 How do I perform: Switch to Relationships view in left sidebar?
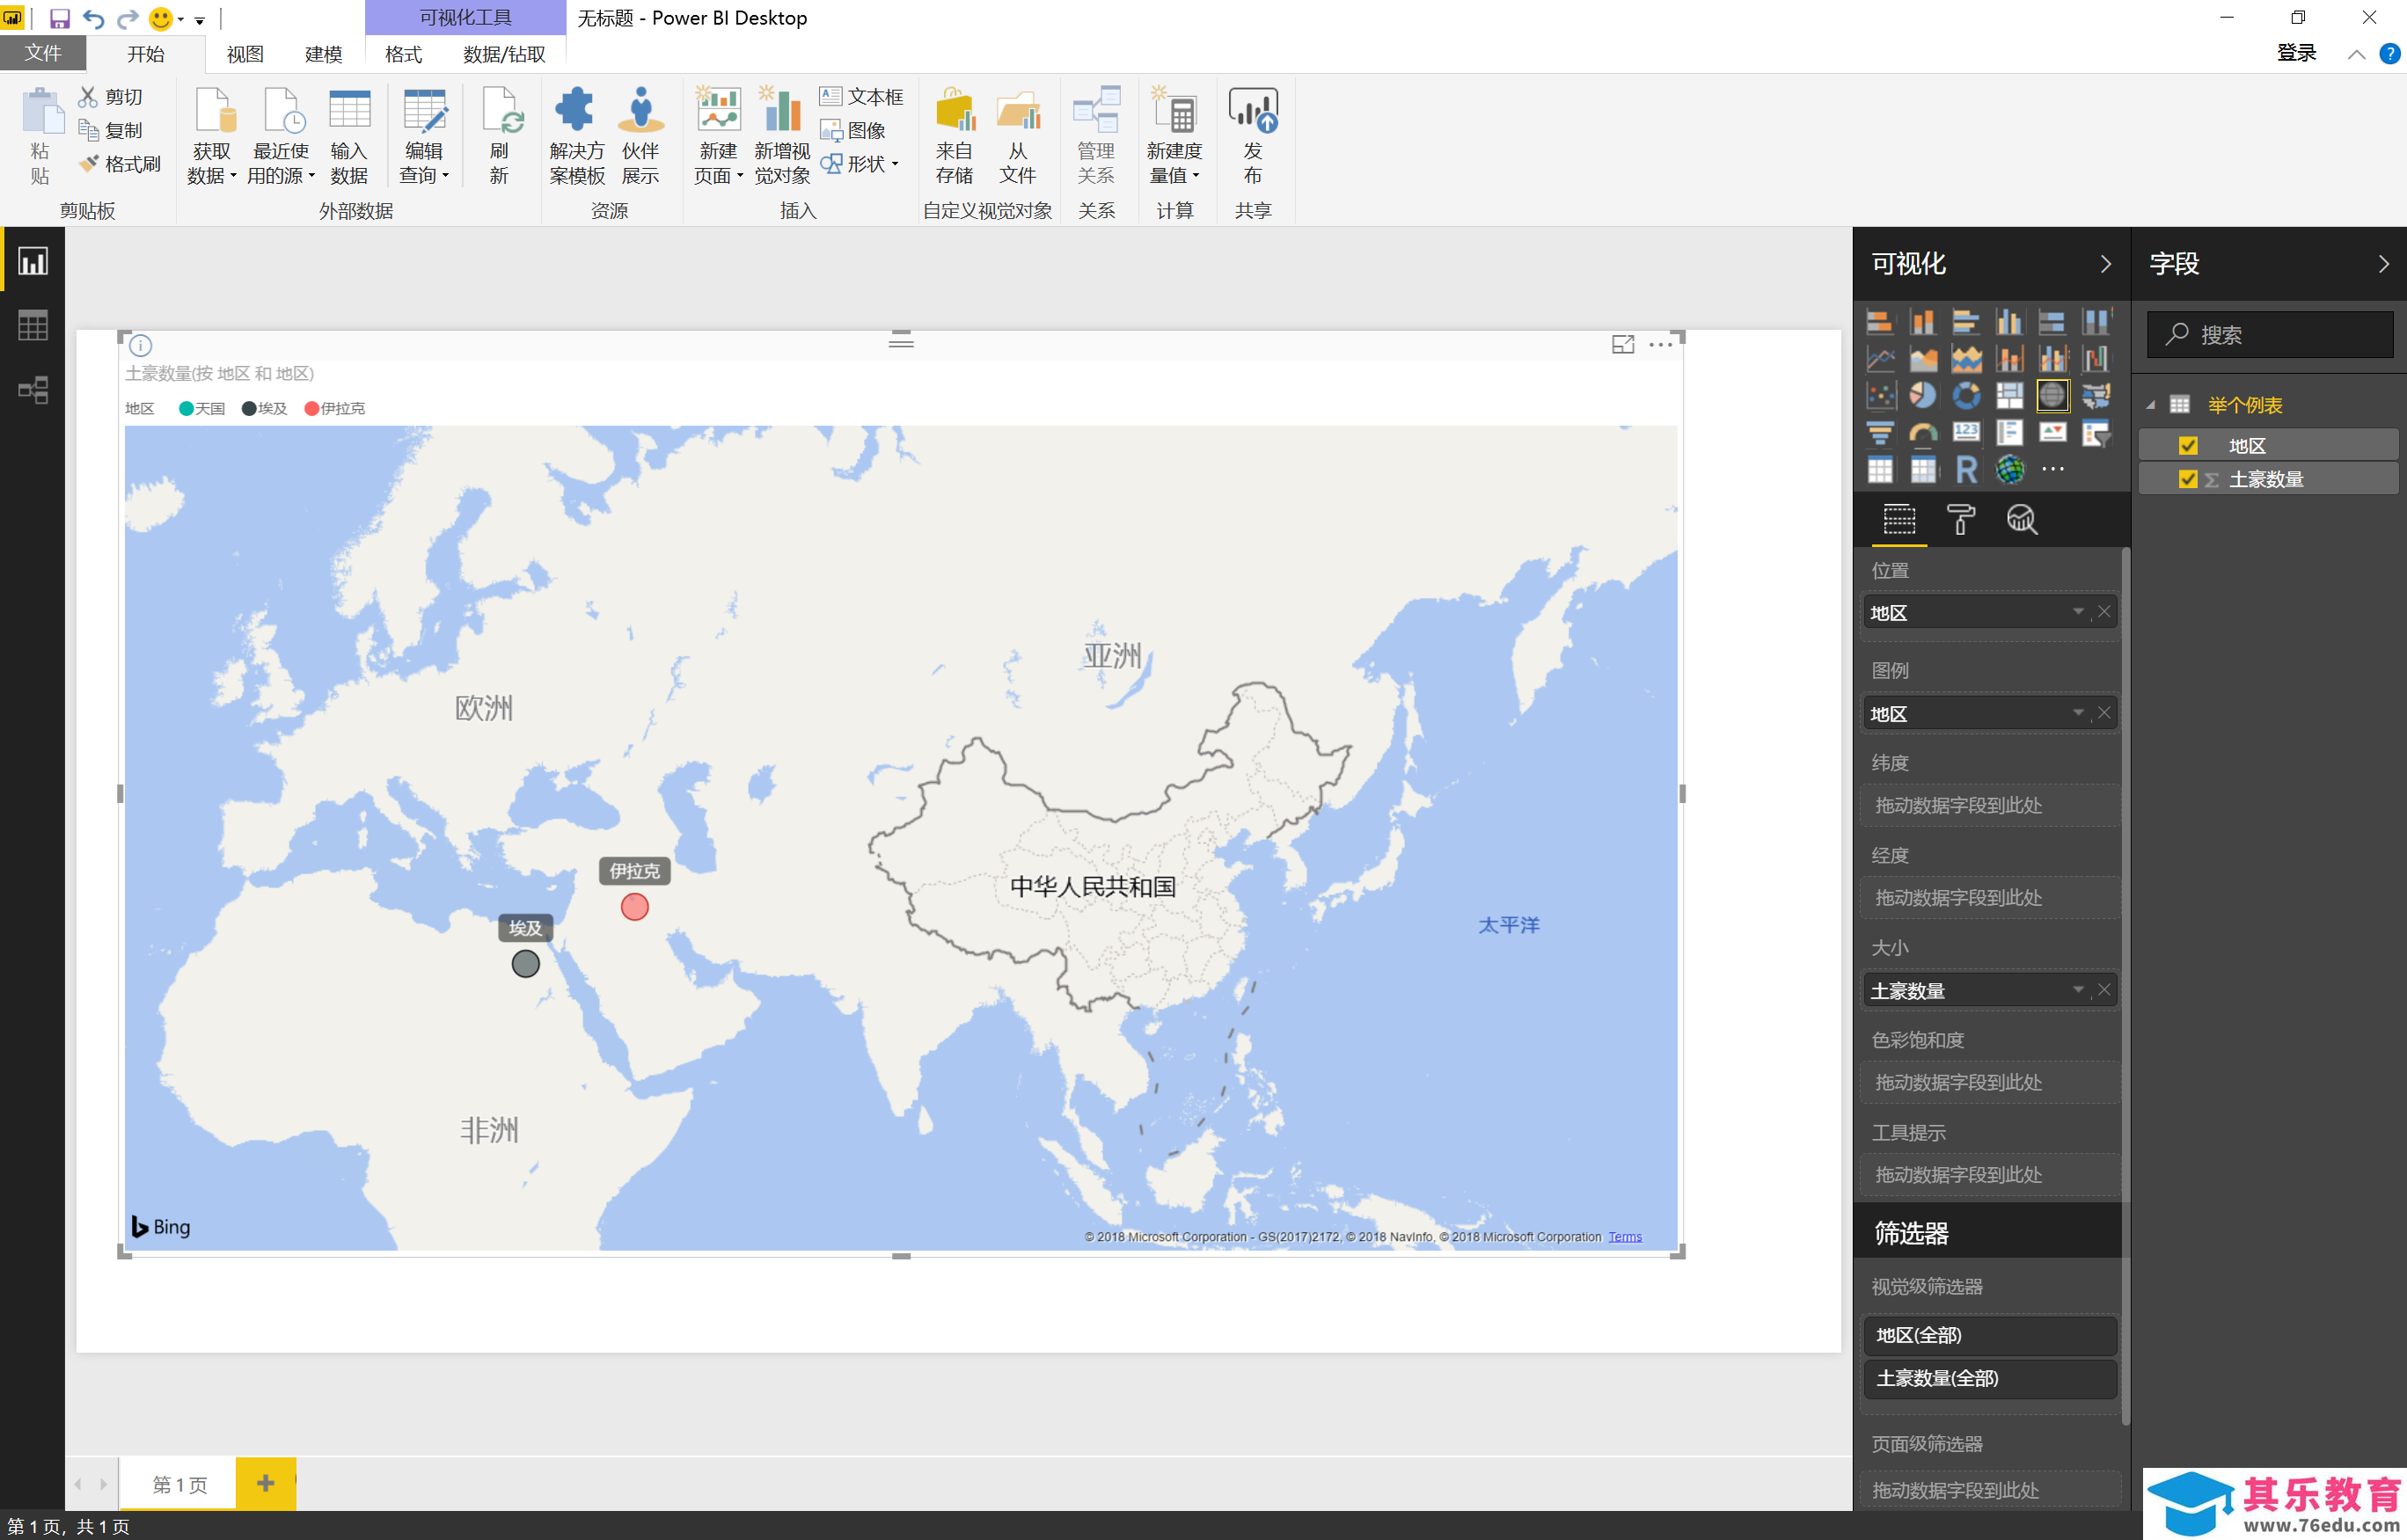[x=32, y=390]
